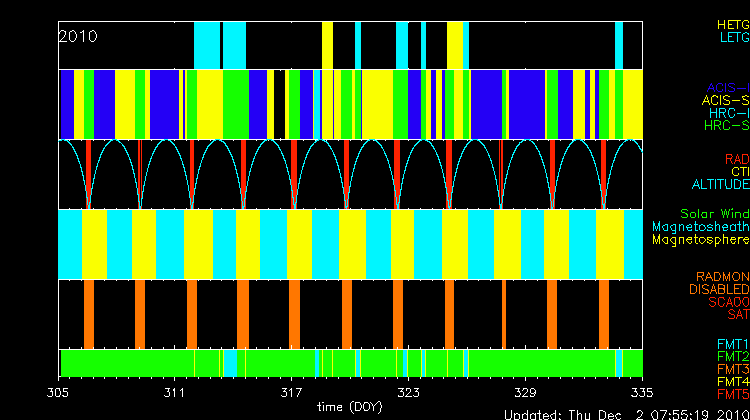Click the ALTITUDE legend label
Viewport: 750px width, 420px height.
pyautogui.click(x=720, y=185)
